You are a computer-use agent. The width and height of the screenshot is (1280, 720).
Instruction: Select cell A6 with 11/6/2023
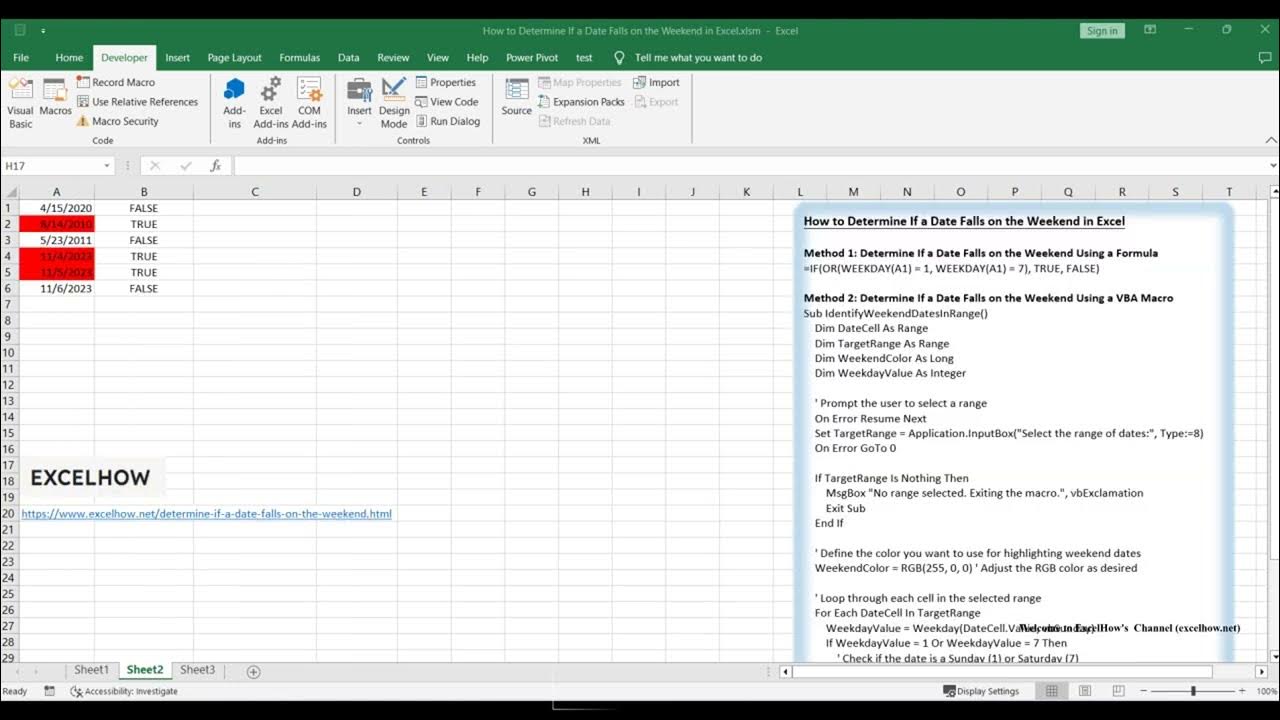coord(56,288)
